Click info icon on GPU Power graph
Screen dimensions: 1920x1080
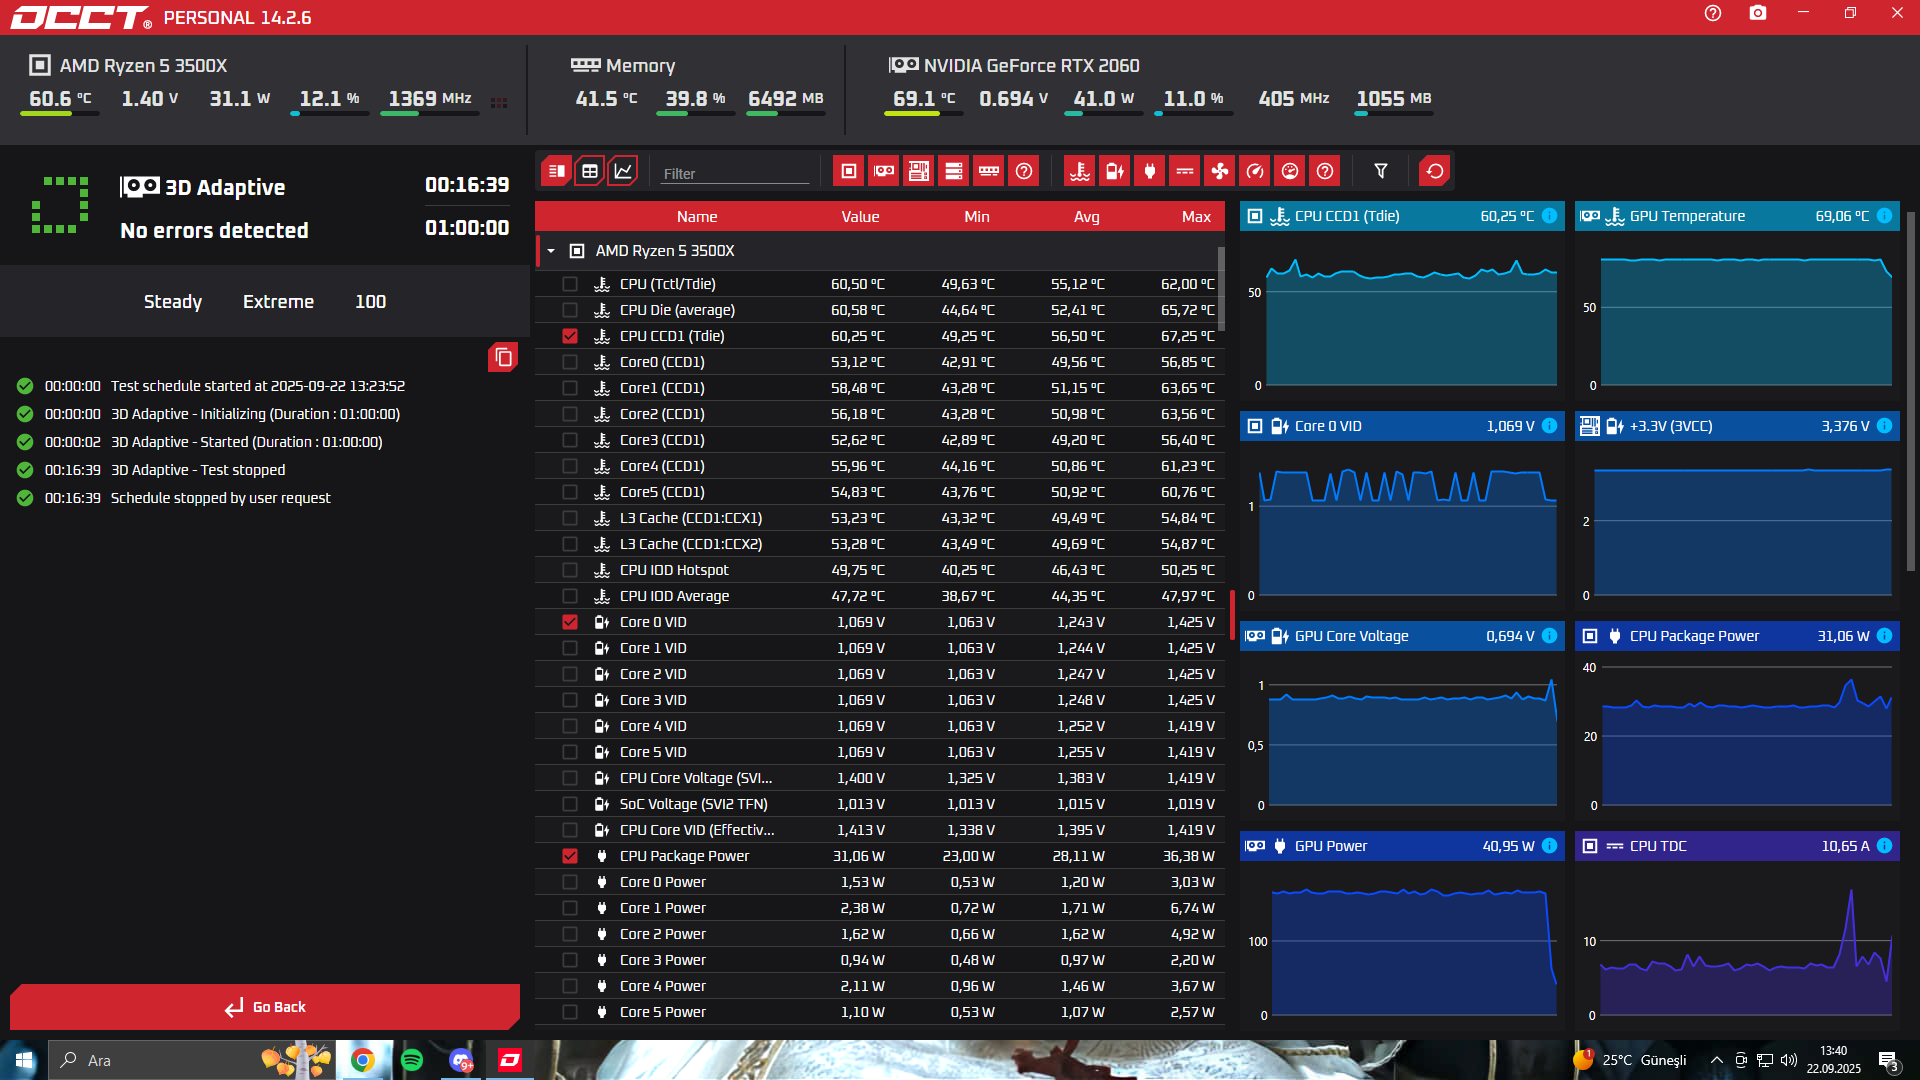click(x=1549, y=846)
